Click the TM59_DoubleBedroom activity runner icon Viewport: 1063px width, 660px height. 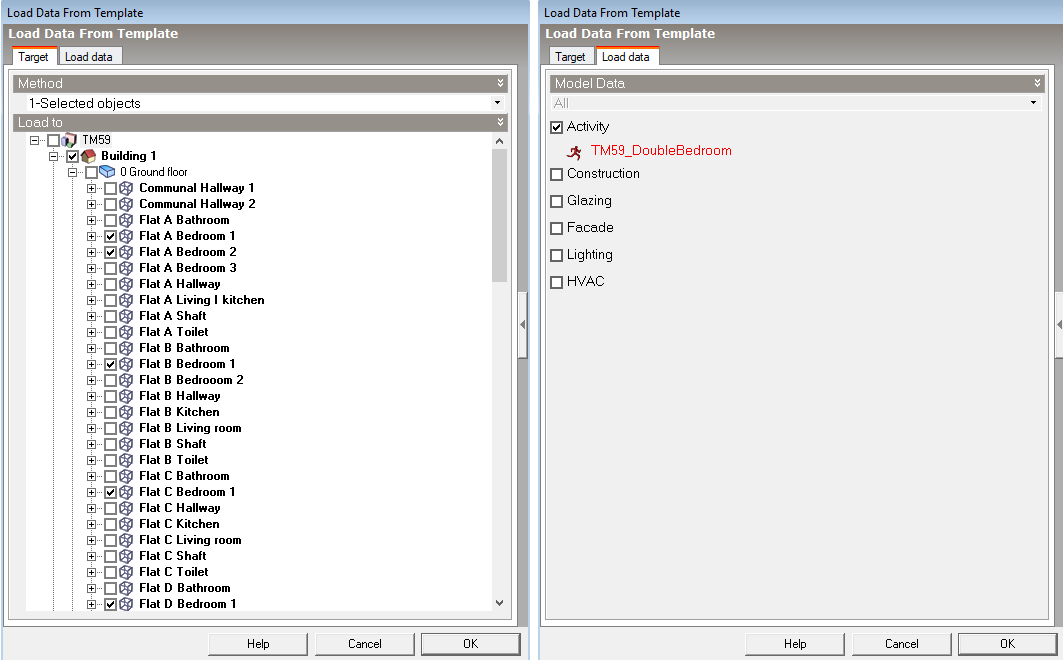tap(574, 151)
